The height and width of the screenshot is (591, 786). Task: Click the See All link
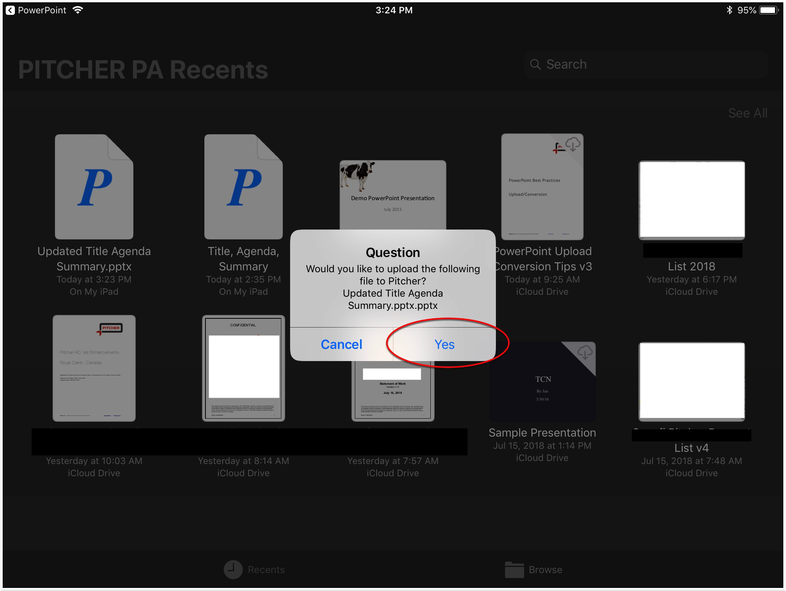tap(747, 113)
